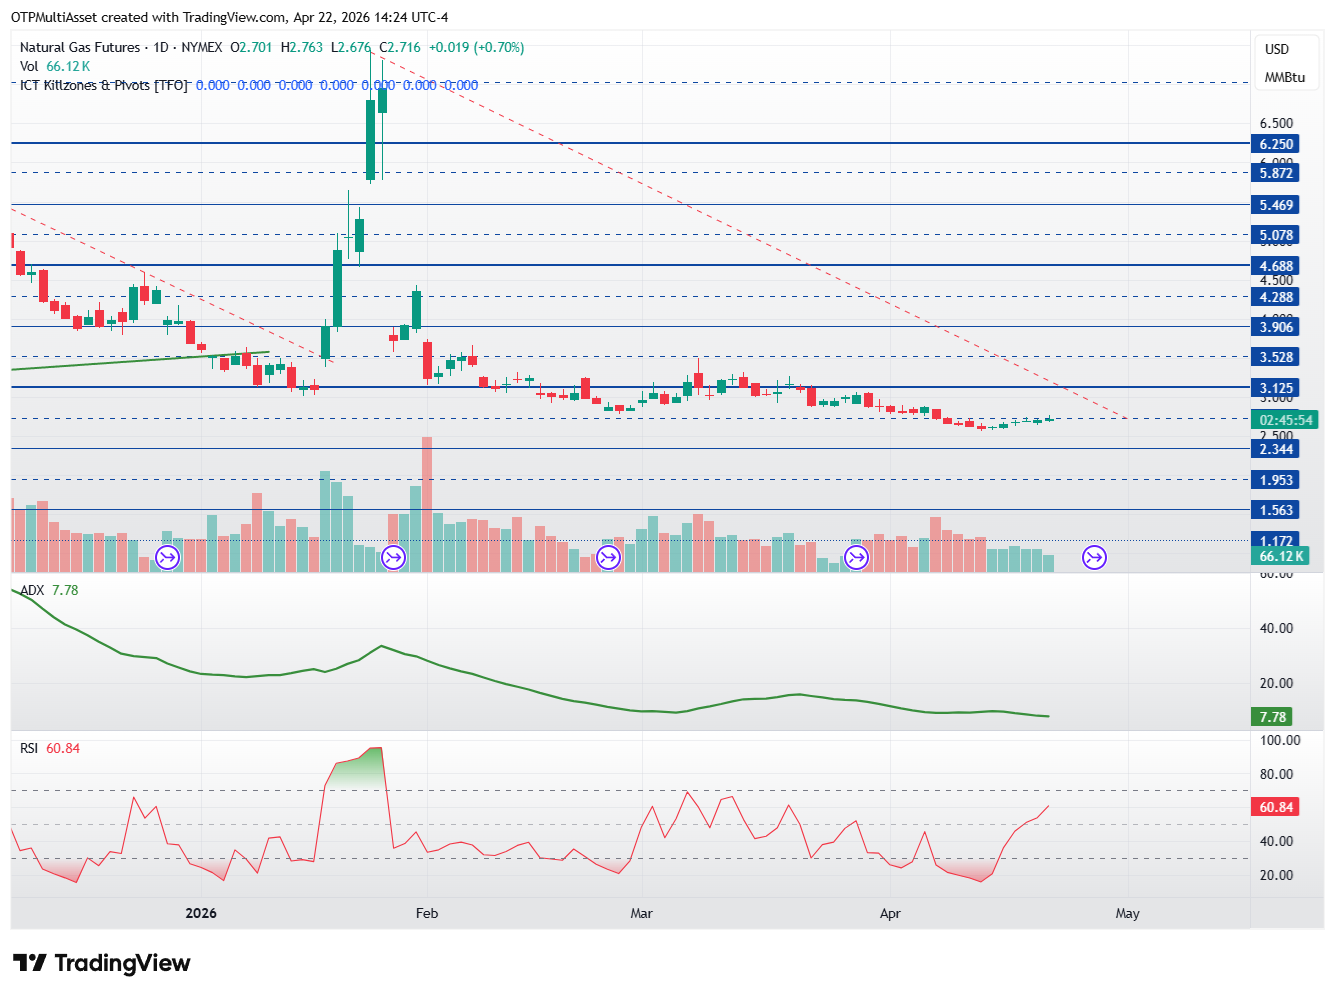The height and width of the screenshot is (997, 1335).
Task: Click the rollover arrow marker near Feb
Action: (x=394, y=557)
